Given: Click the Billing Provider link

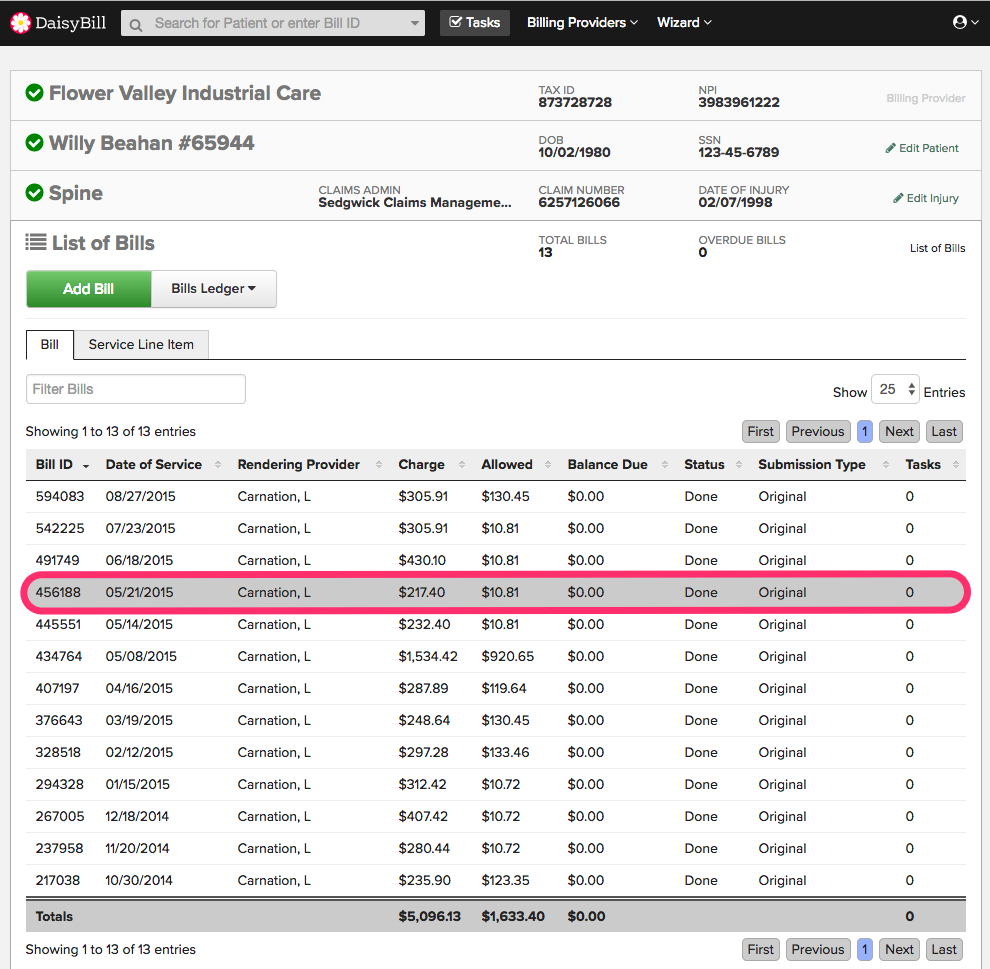Looking at the screenshot, I should (926, 98).
